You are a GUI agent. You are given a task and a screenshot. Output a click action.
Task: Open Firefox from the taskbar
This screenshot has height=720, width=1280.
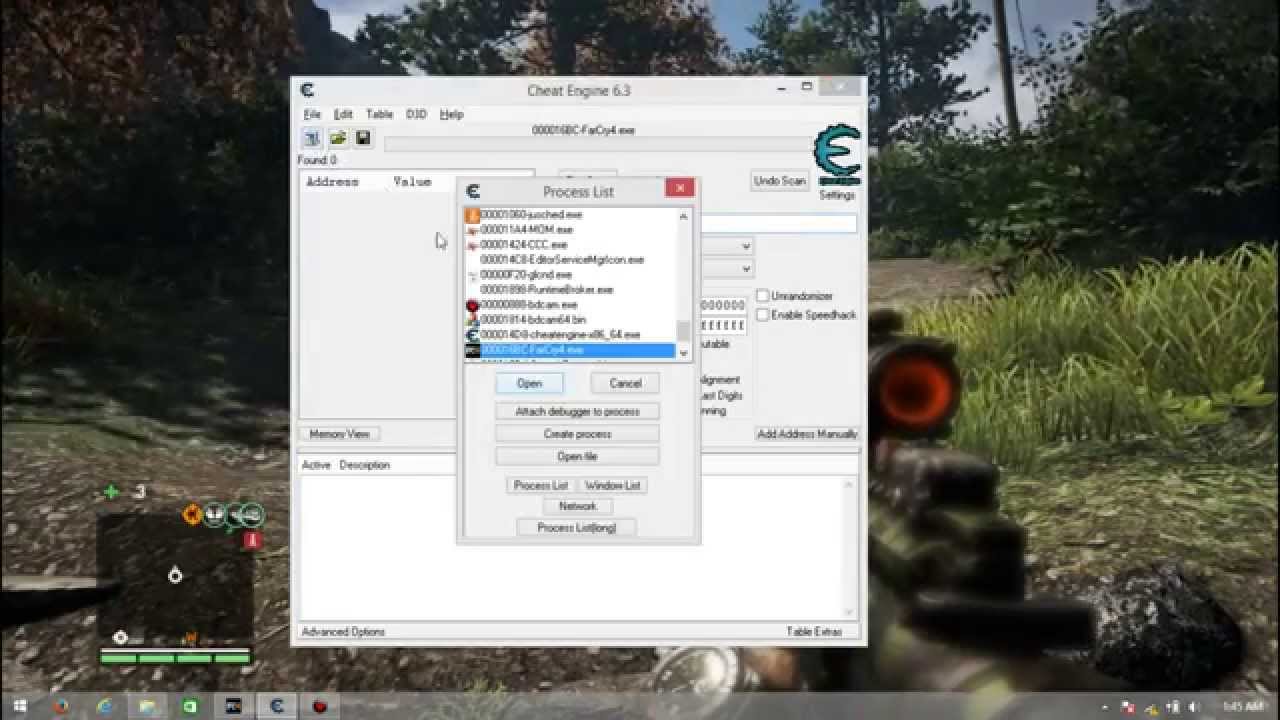coord(62,706)
